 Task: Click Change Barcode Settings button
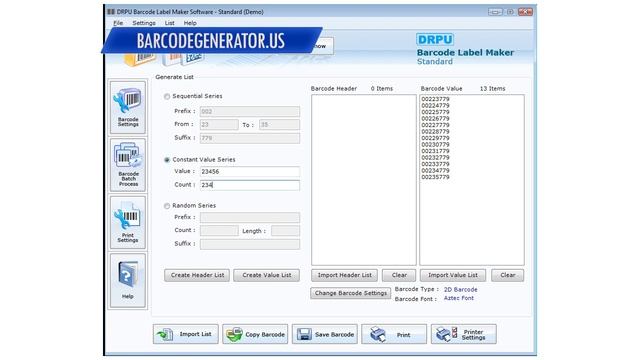coord(351,293)
